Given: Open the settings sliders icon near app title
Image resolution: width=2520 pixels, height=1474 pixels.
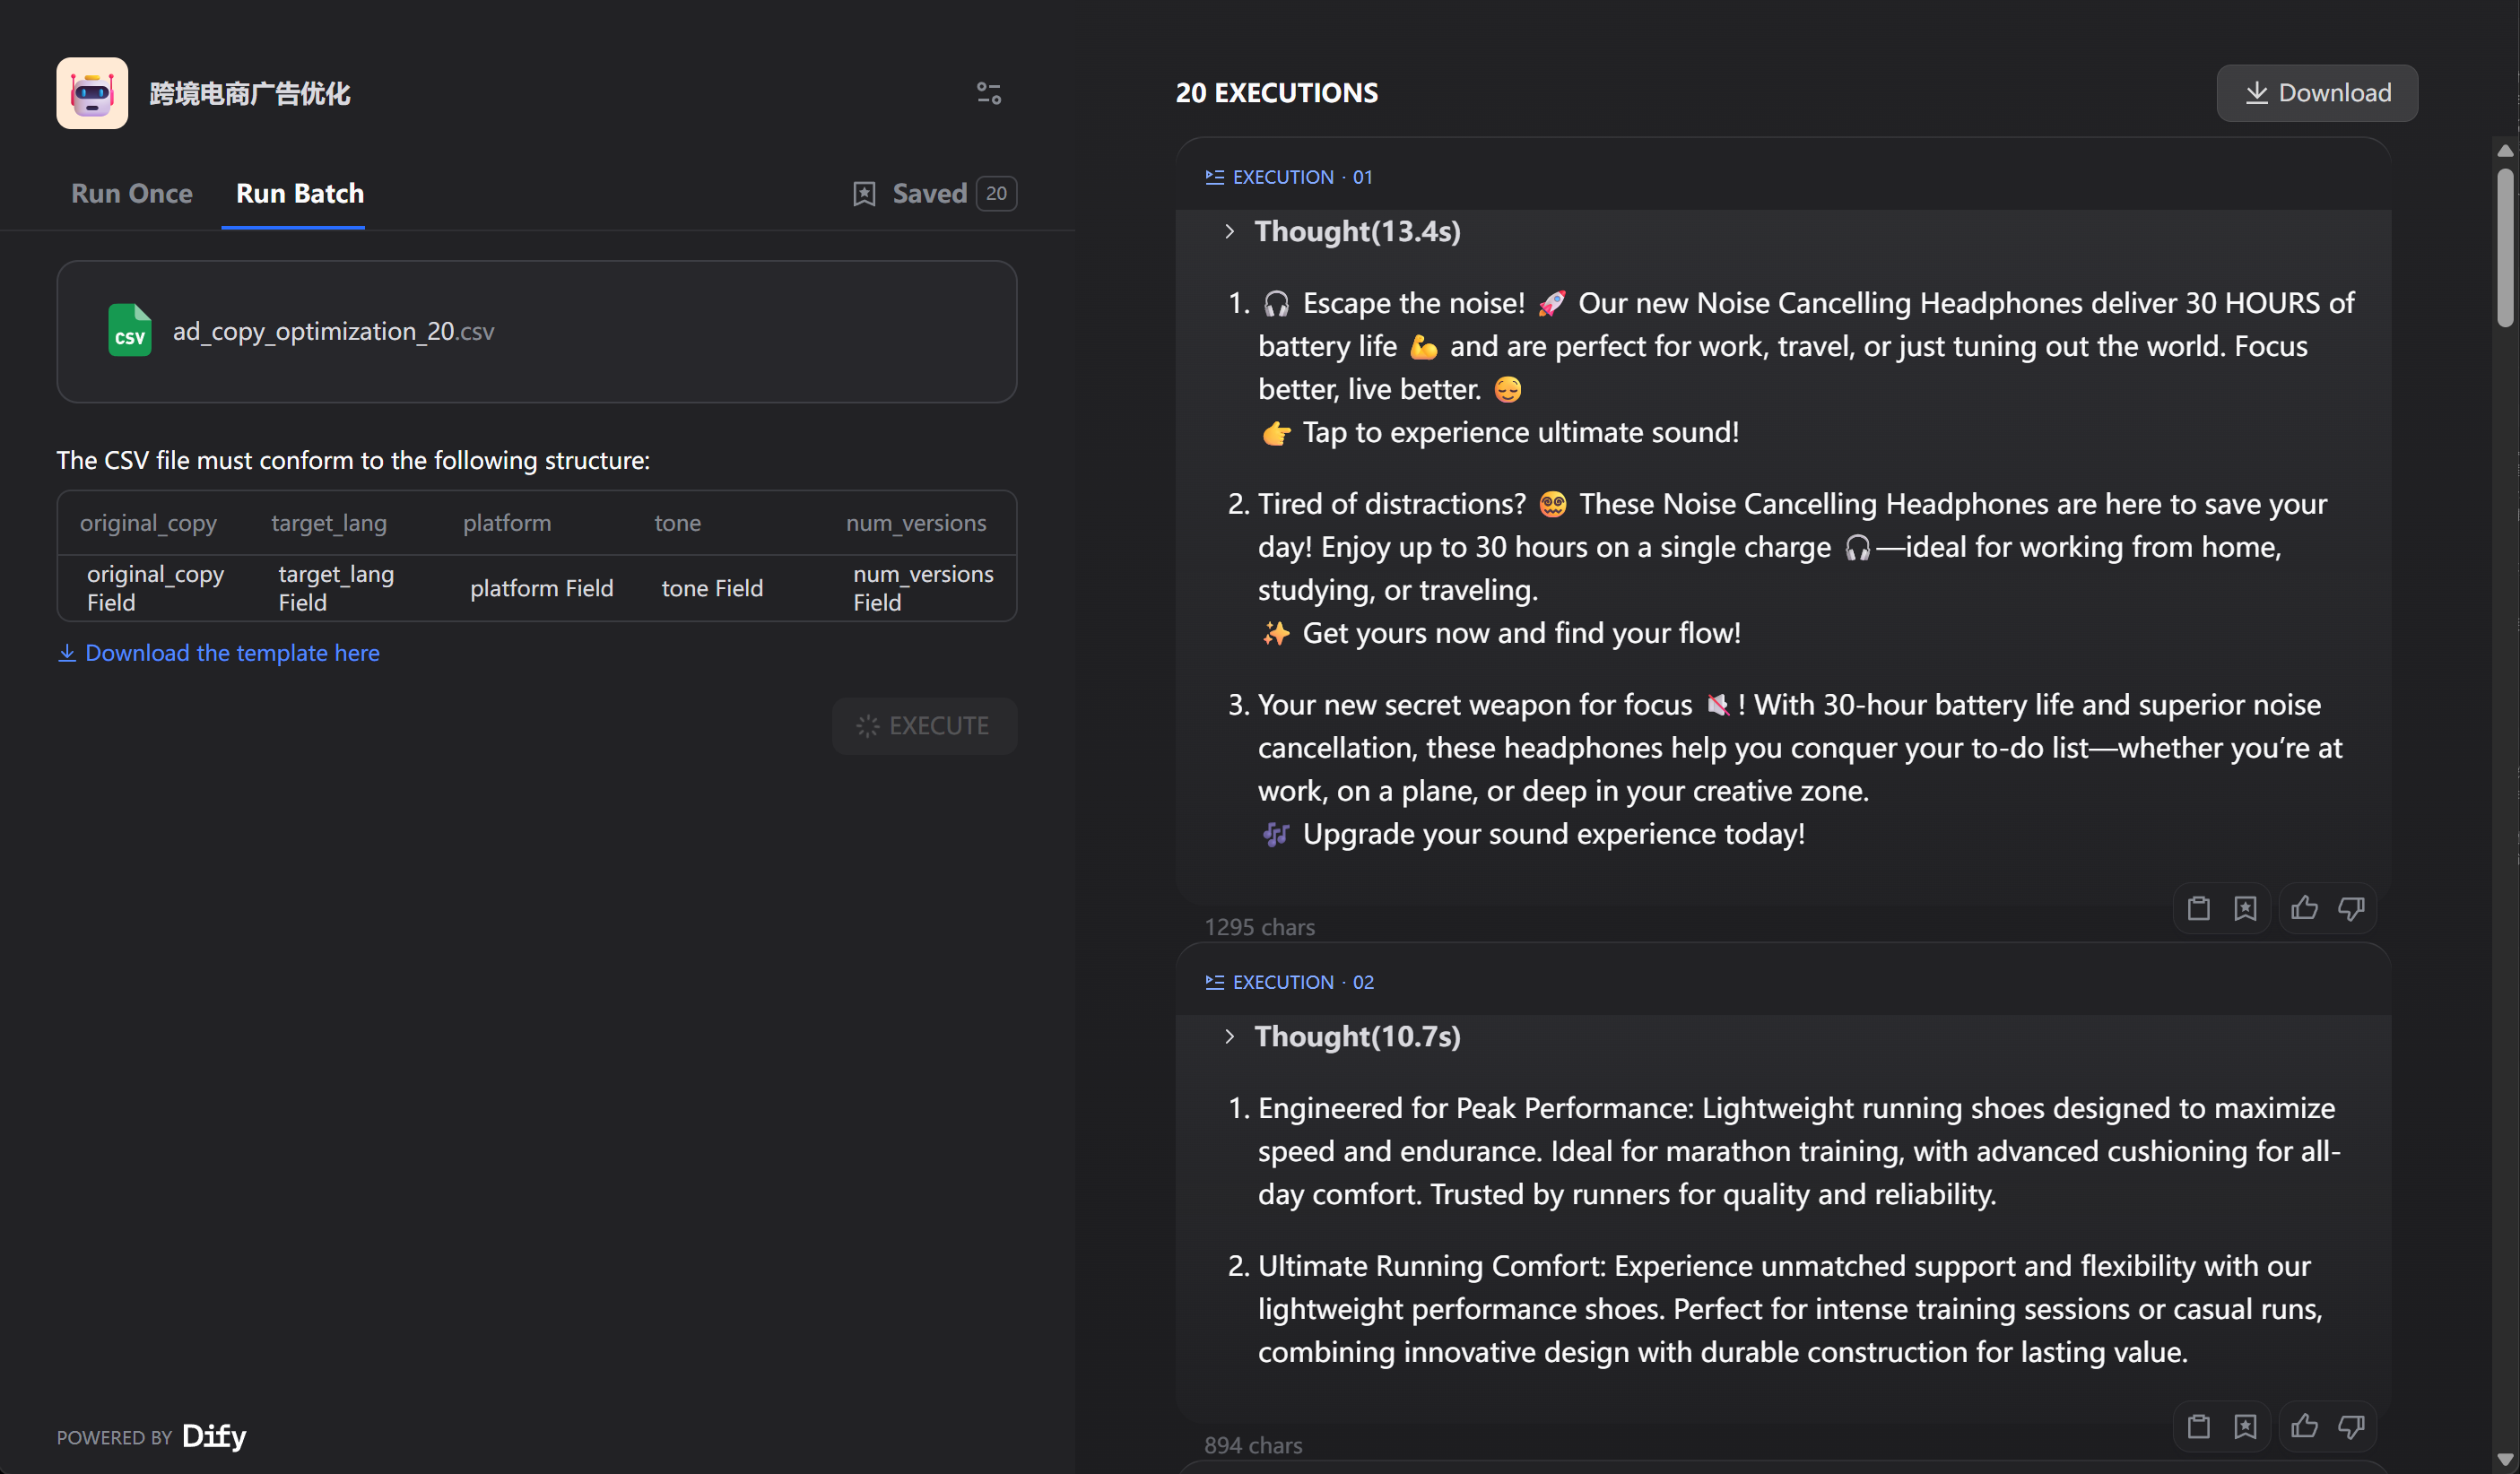Looking at the screenshot, I should [x=988, y=93].
